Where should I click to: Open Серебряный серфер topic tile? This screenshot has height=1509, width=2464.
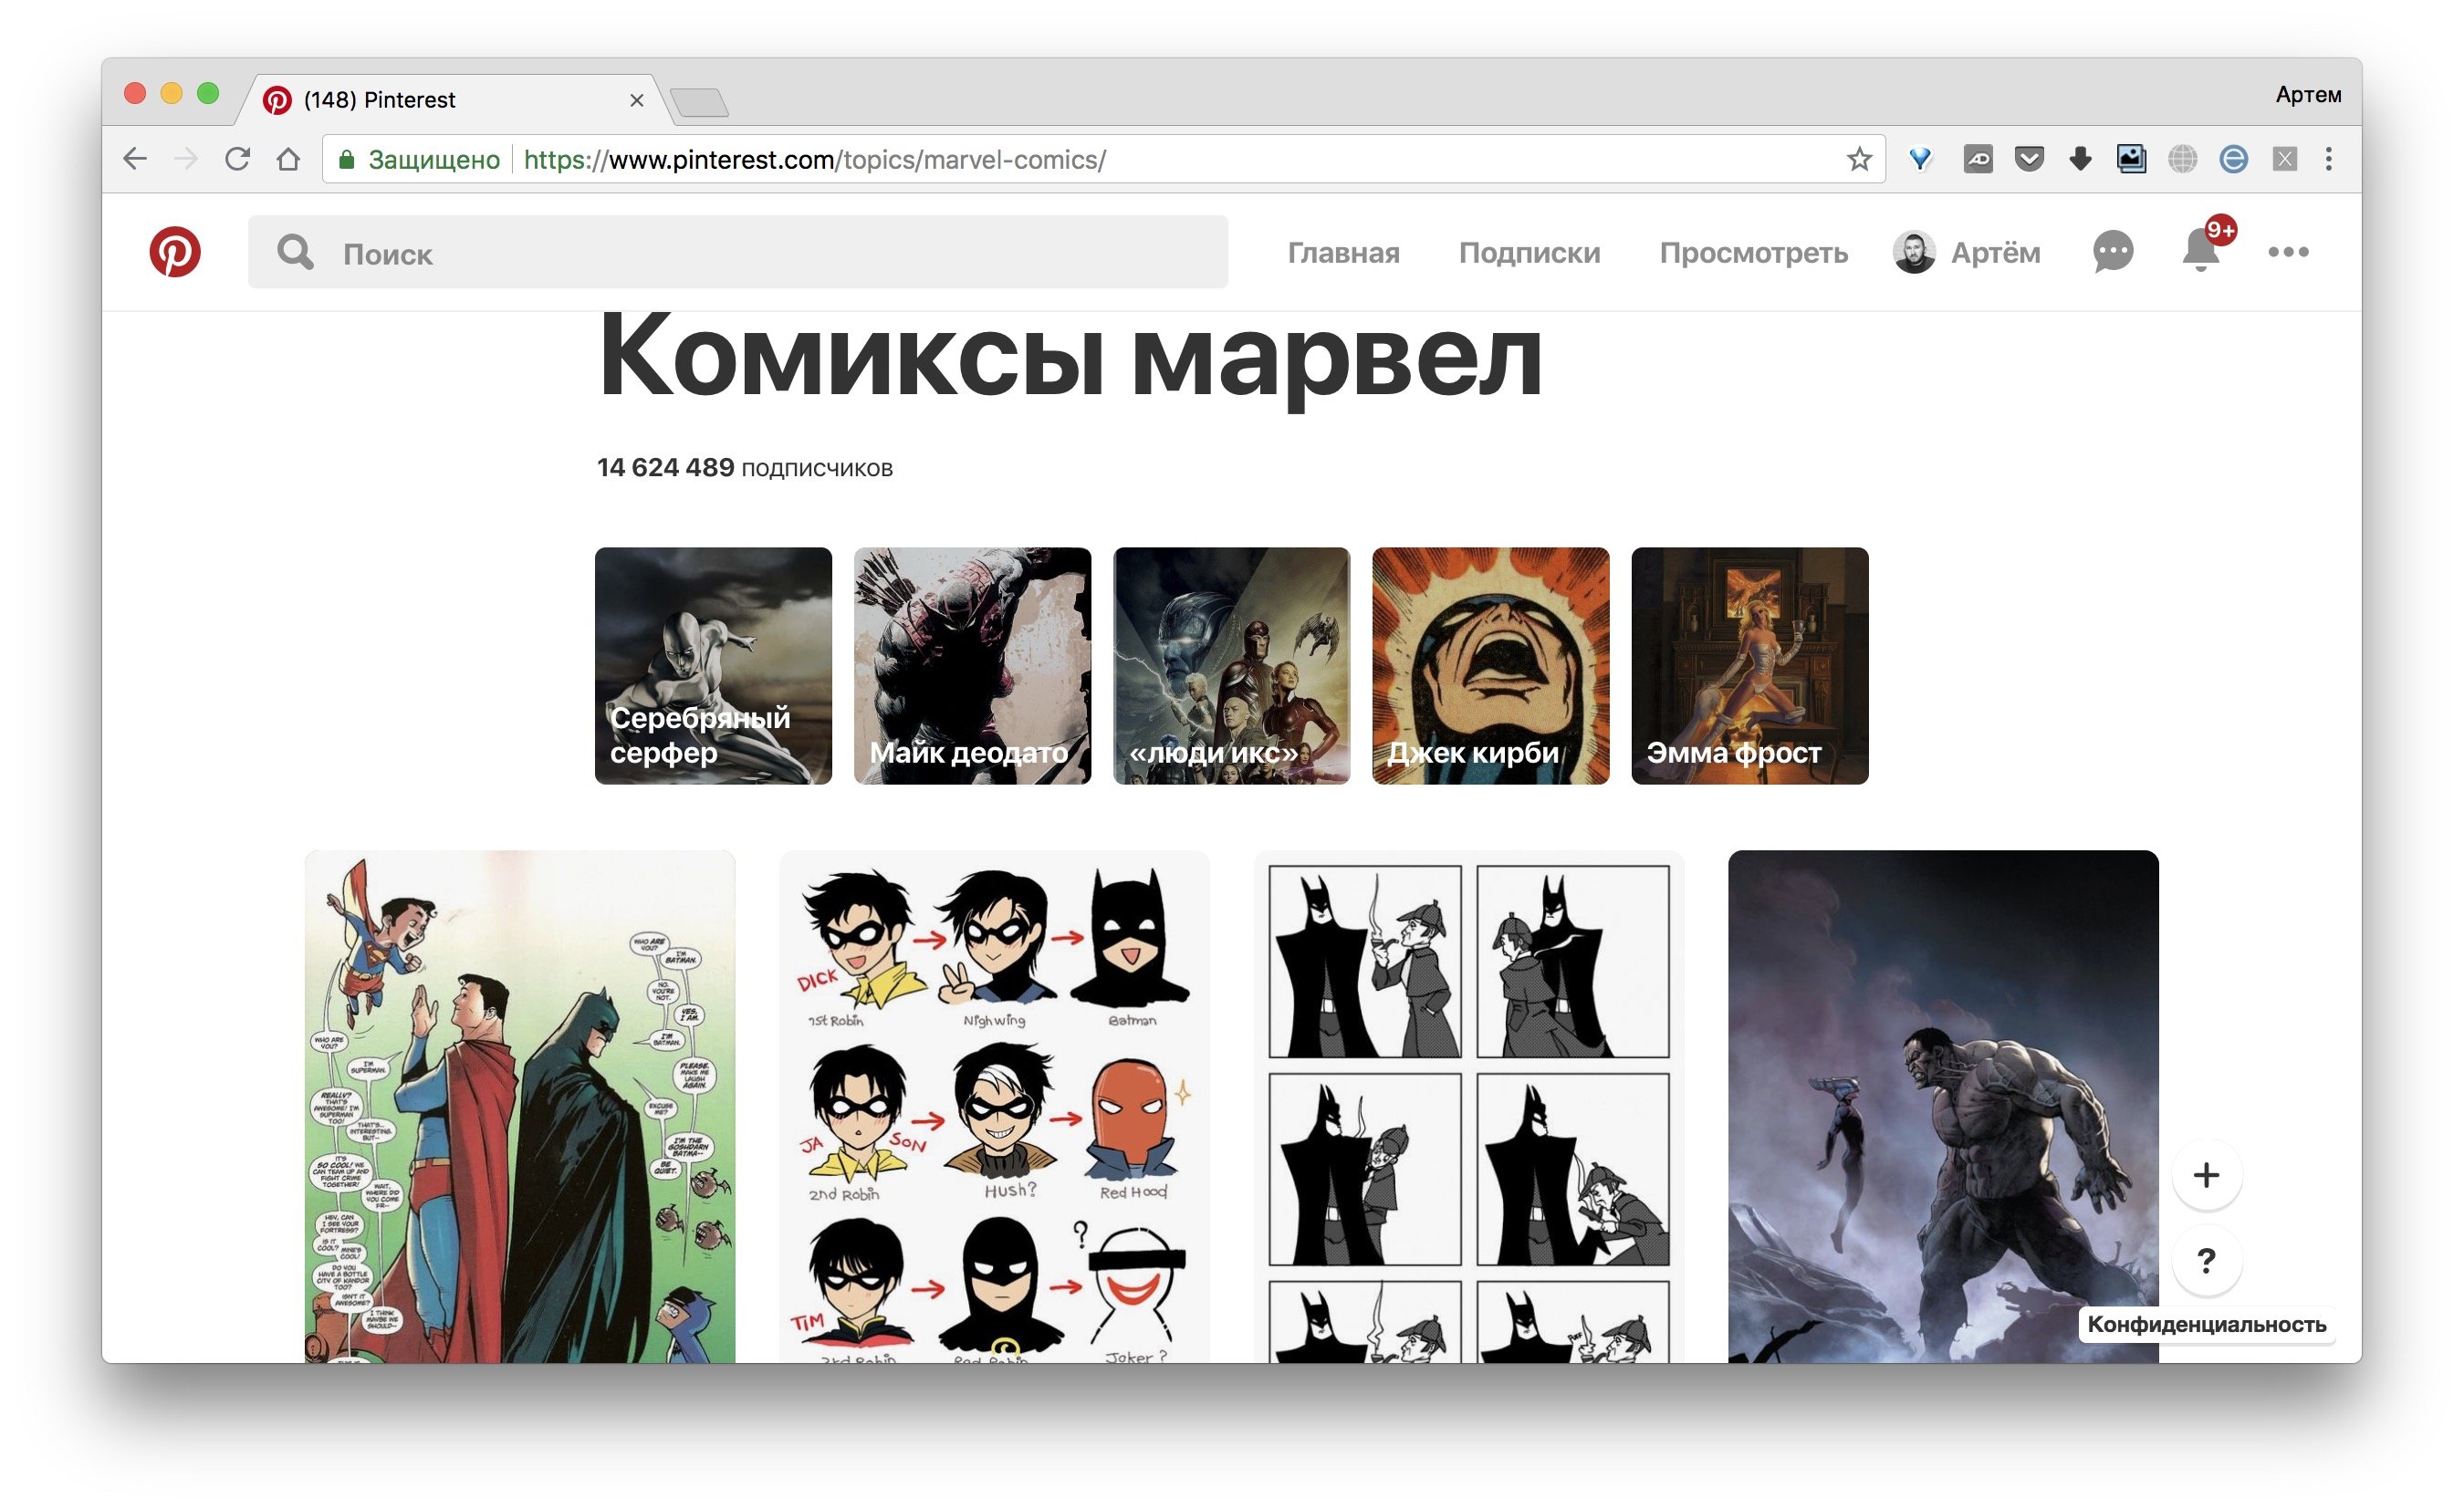point(713,665)
